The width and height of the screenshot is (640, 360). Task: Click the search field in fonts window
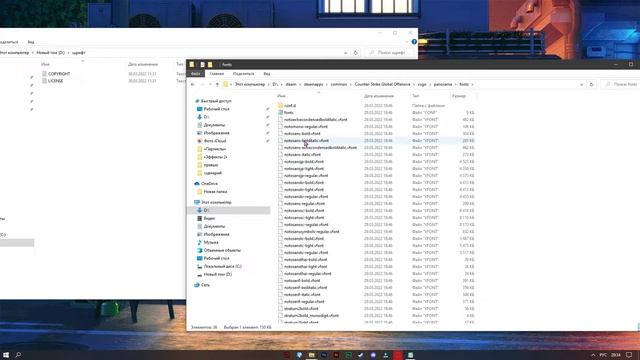point(620,84)
